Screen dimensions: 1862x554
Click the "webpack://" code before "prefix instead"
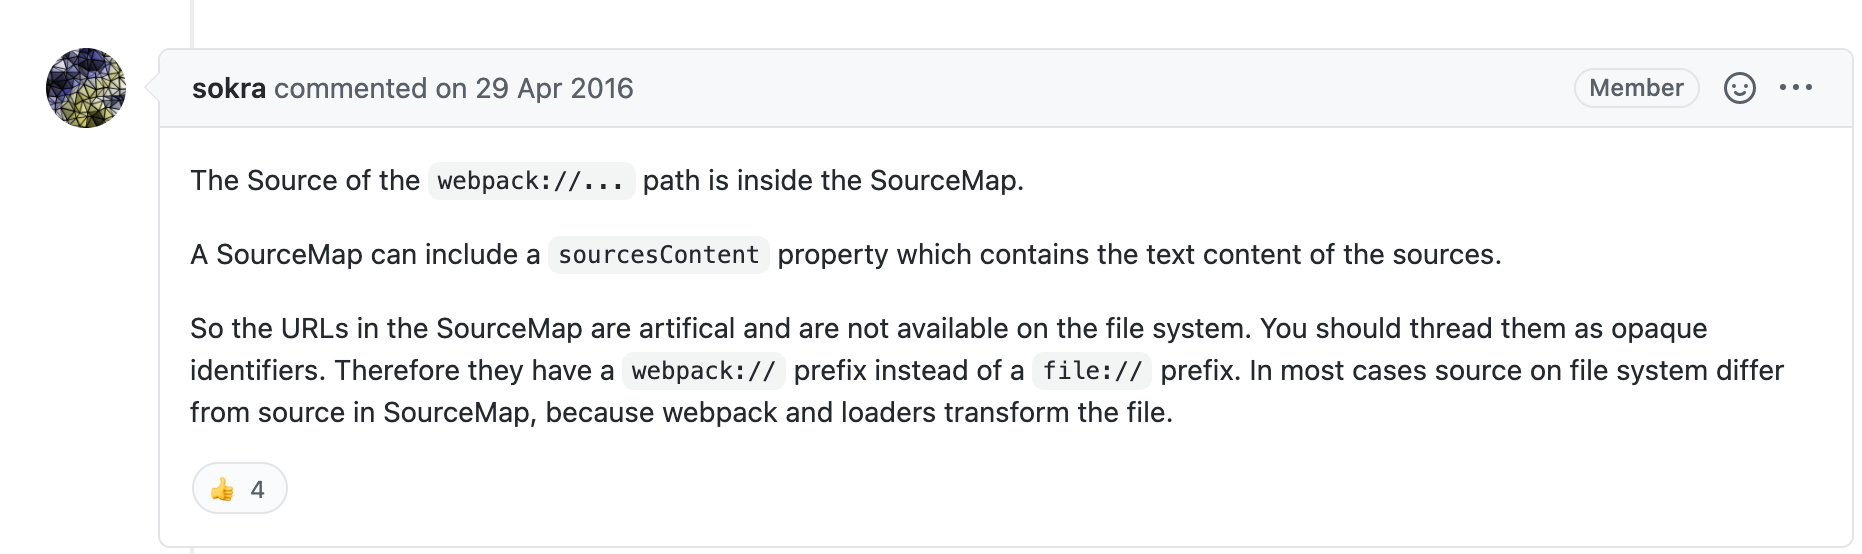(x=704, y=371)
